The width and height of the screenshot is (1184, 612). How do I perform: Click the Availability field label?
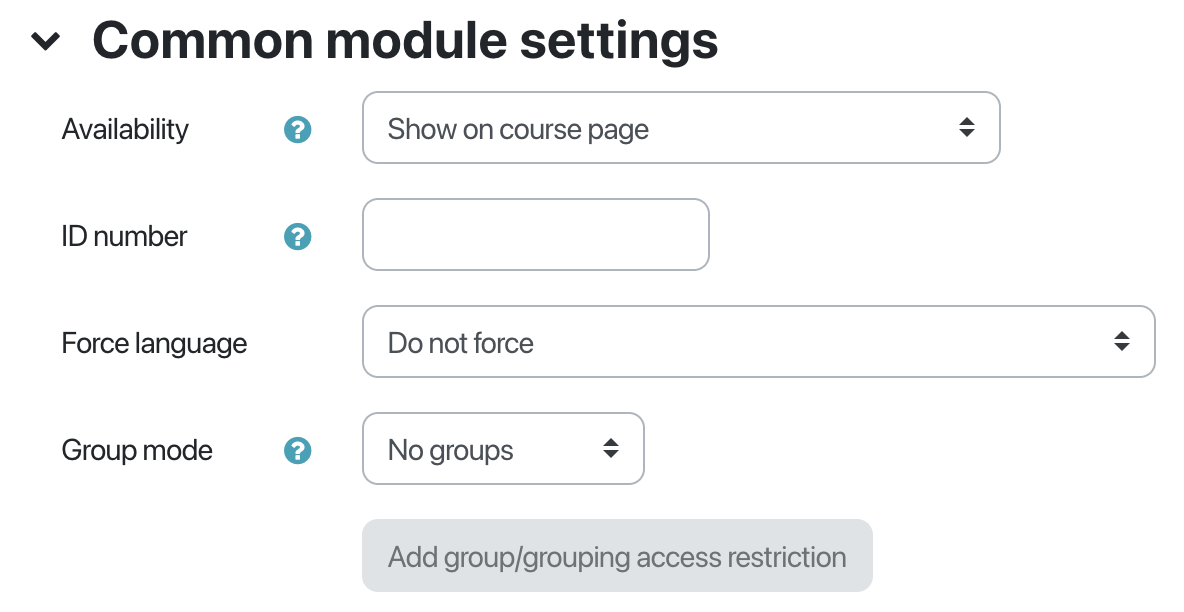(x=125, y=129)
